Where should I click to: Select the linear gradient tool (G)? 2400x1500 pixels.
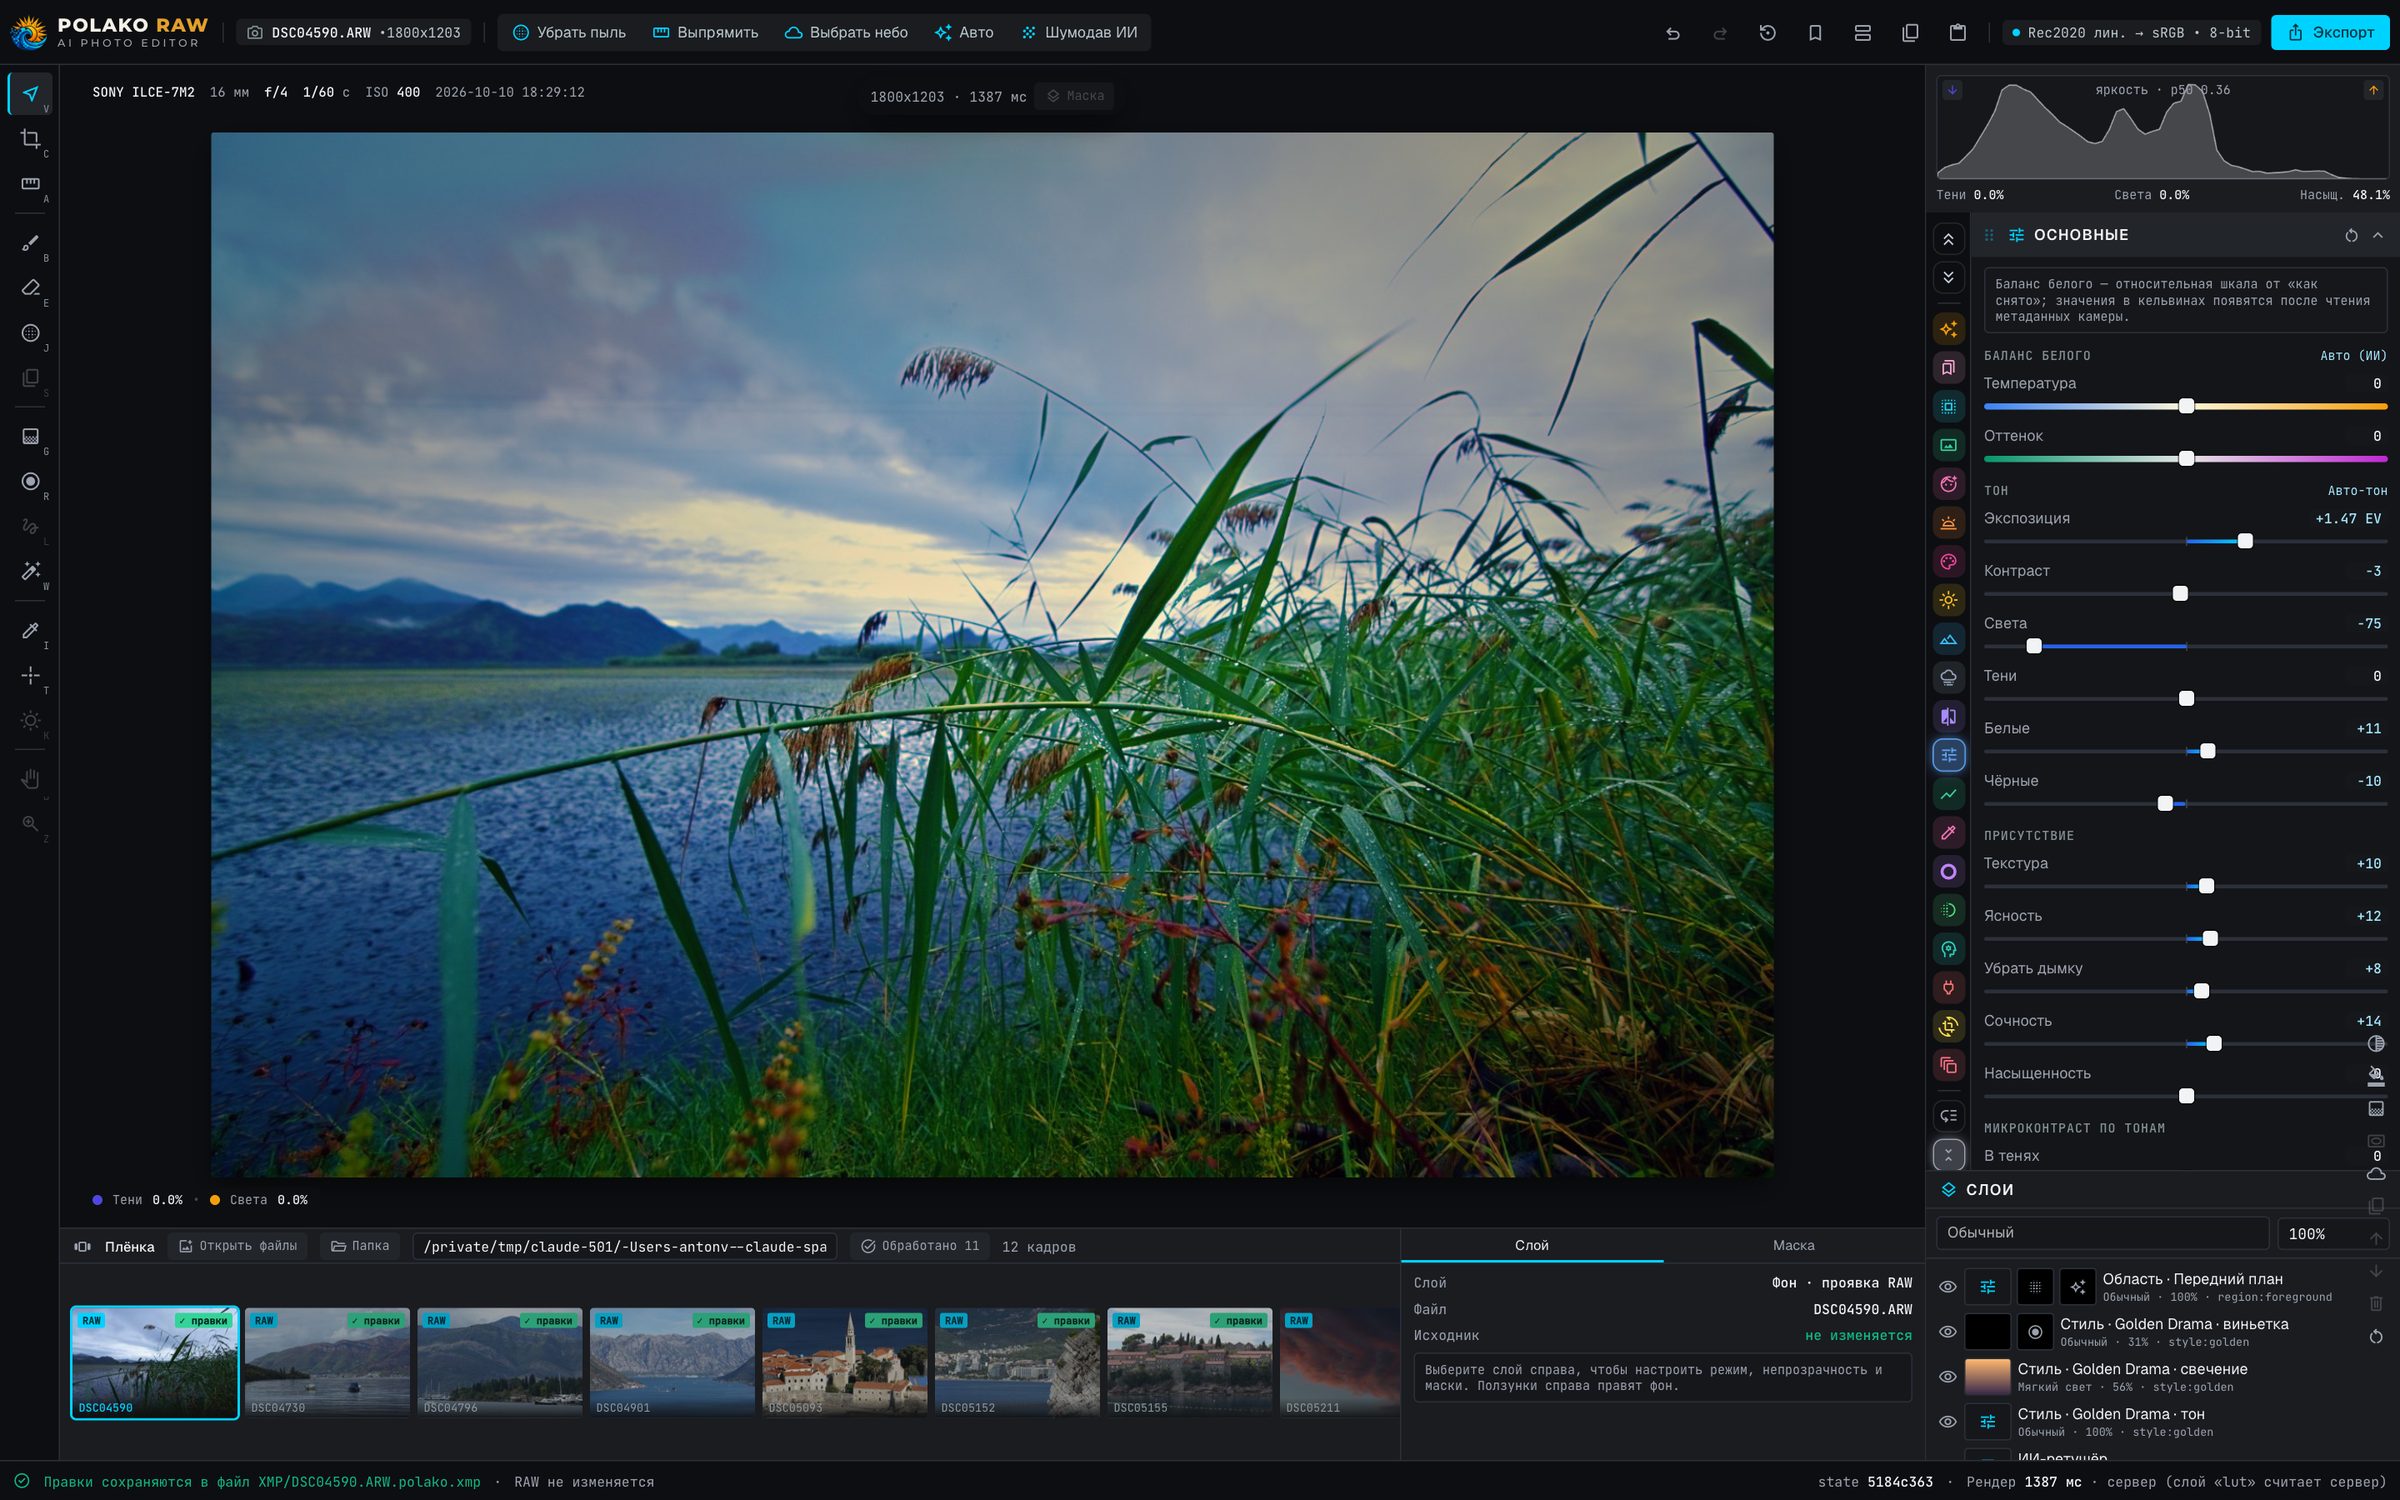[x=31, y=437]
